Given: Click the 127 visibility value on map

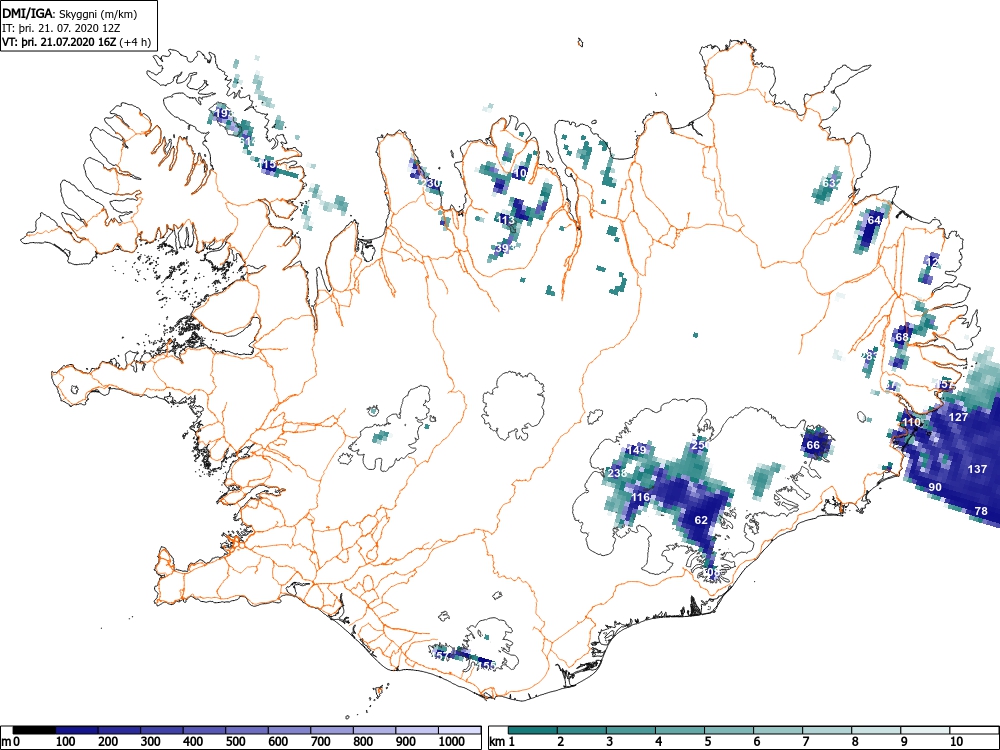Looking at the screenshot, I should (959, 417).
